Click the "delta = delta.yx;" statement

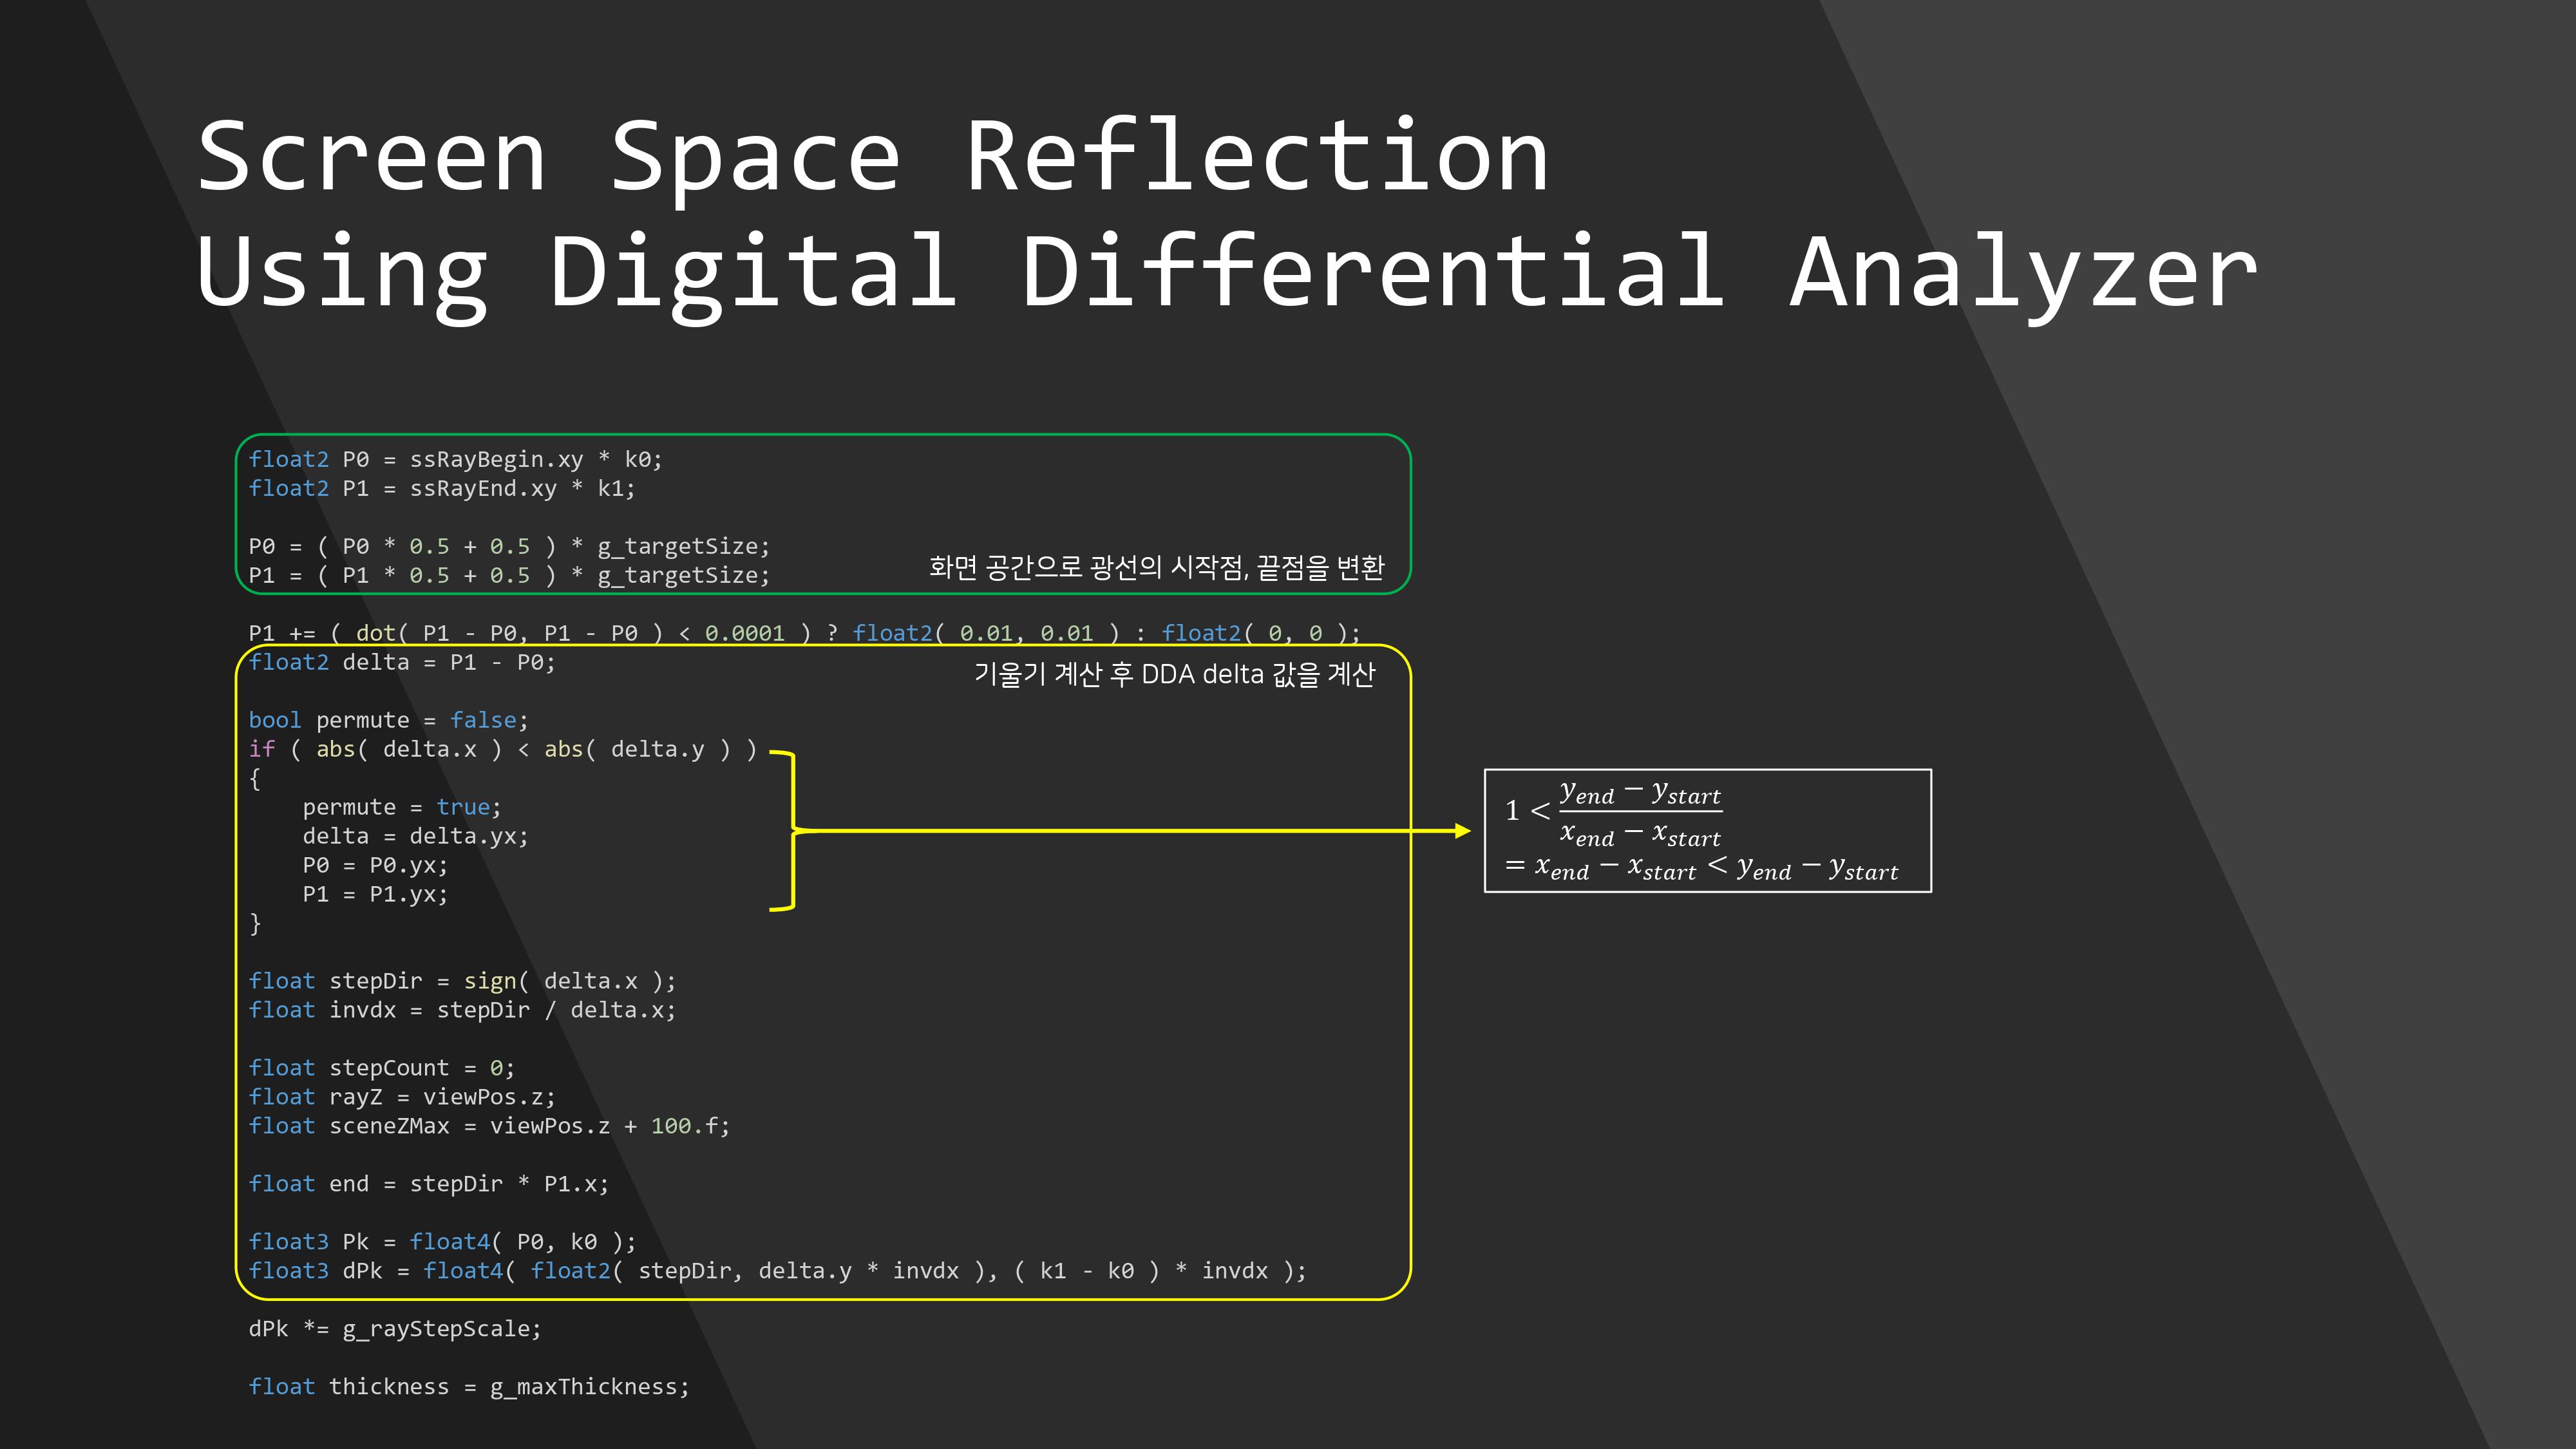pos(415,836)
